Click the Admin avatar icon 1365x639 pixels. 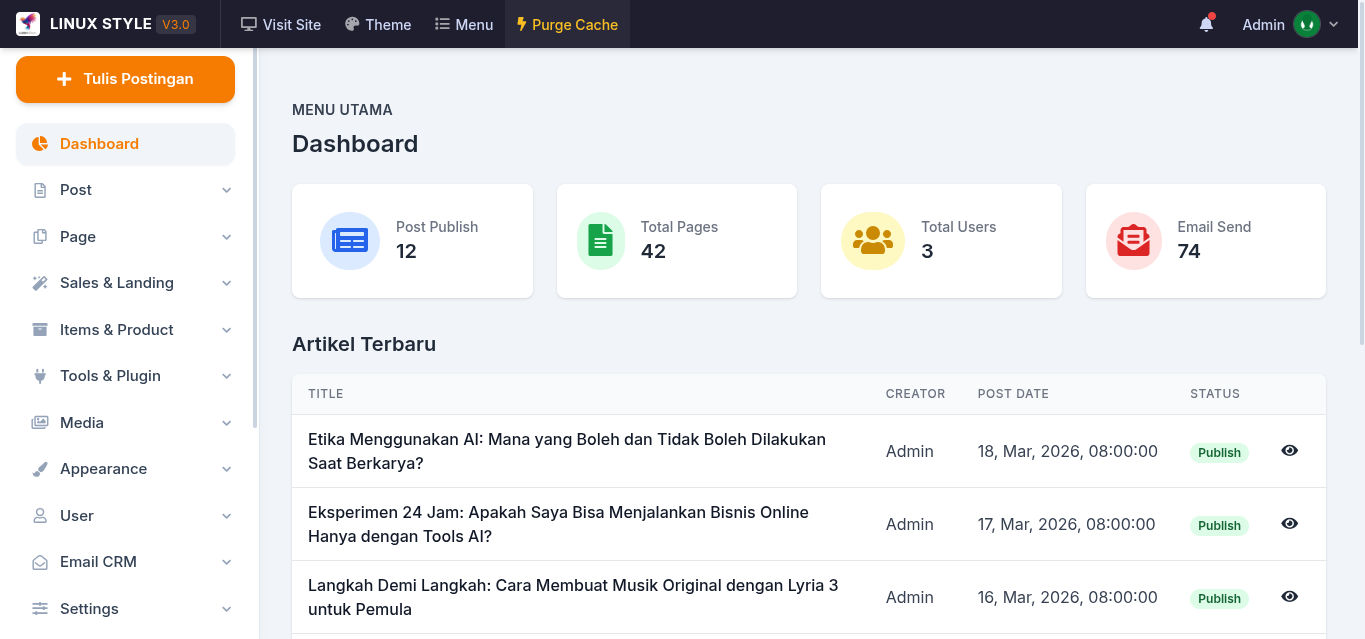click(1307, 24)
